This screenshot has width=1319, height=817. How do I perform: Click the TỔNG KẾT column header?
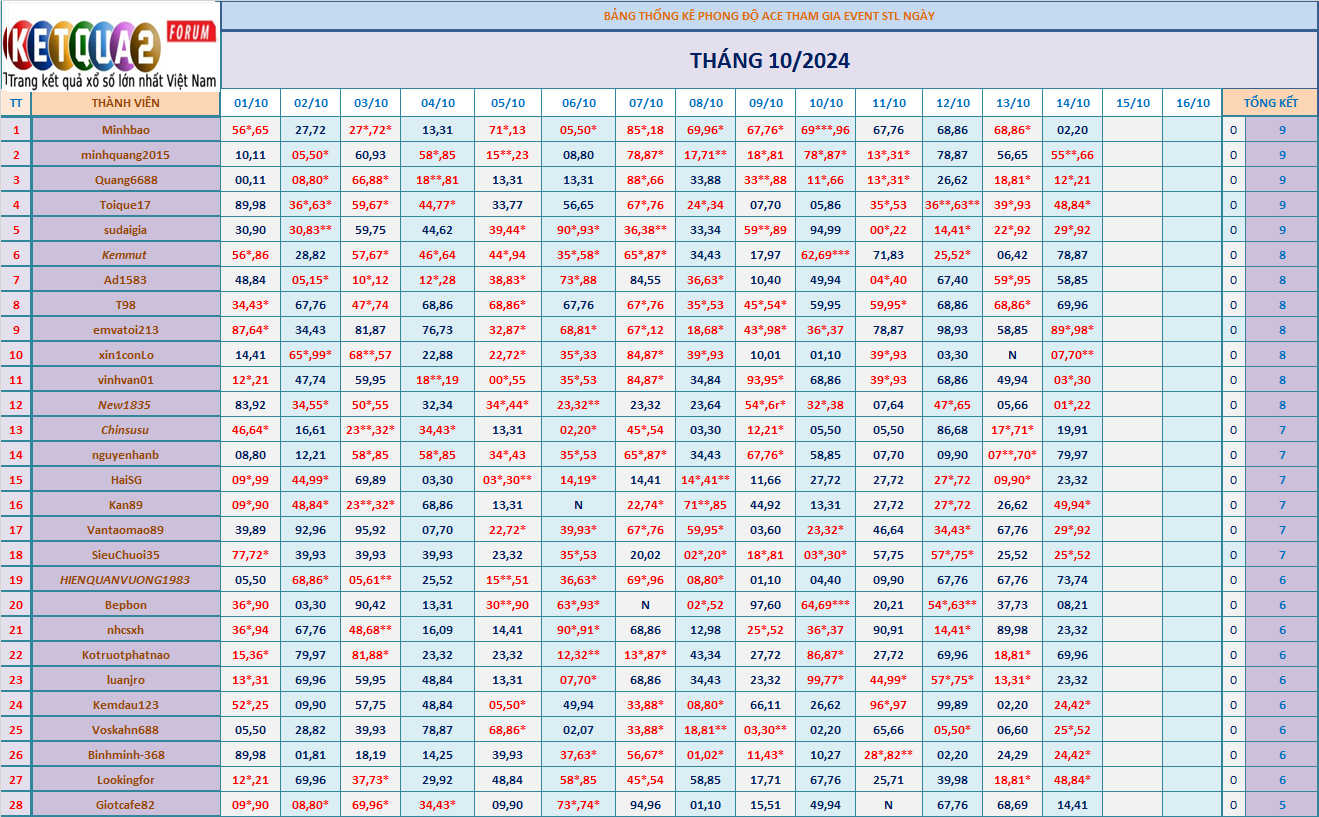(1270, 103)
